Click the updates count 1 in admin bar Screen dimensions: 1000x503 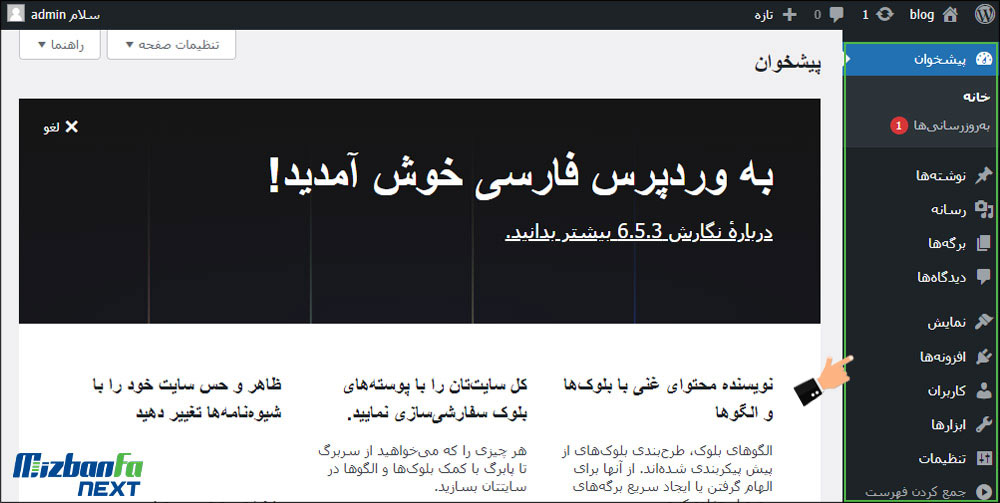point(865,14)
